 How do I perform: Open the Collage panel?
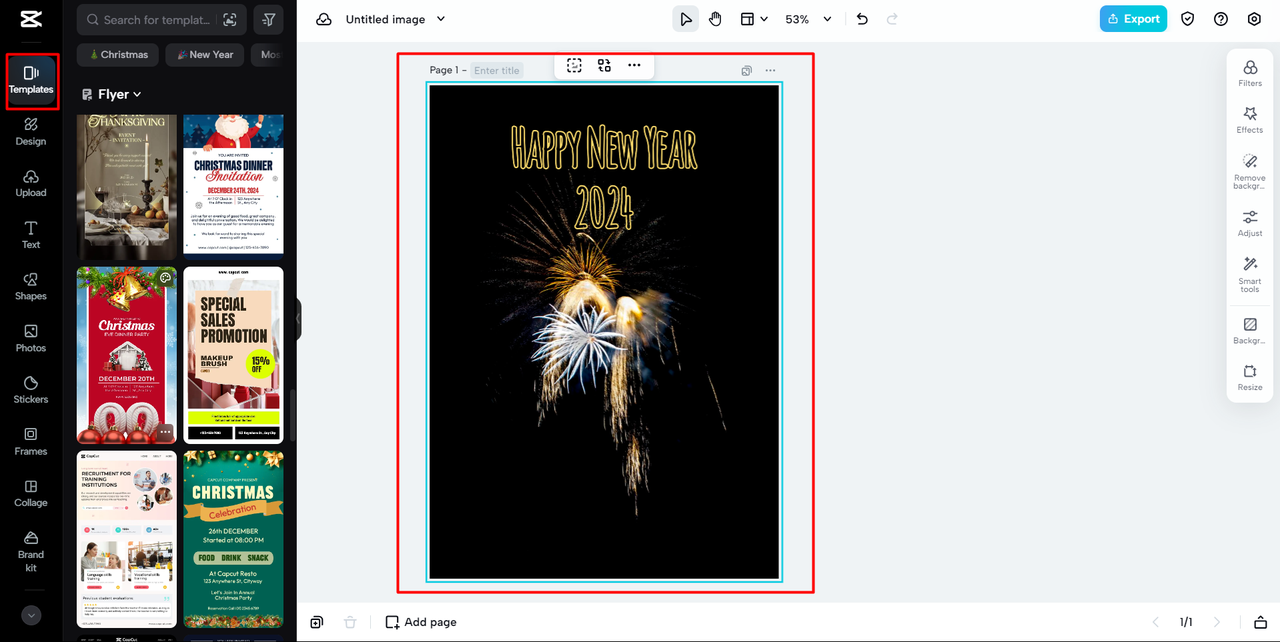pyautogui.click(x=31, y=493)
